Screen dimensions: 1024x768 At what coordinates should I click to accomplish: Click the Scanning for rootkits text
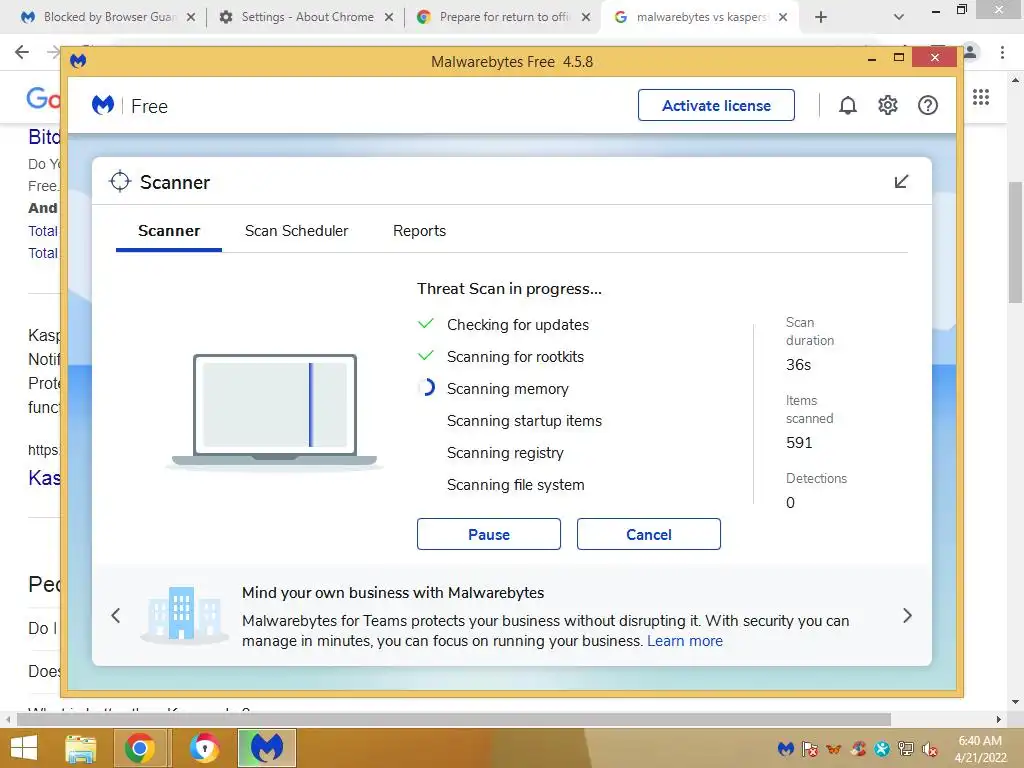pos(515,357)
